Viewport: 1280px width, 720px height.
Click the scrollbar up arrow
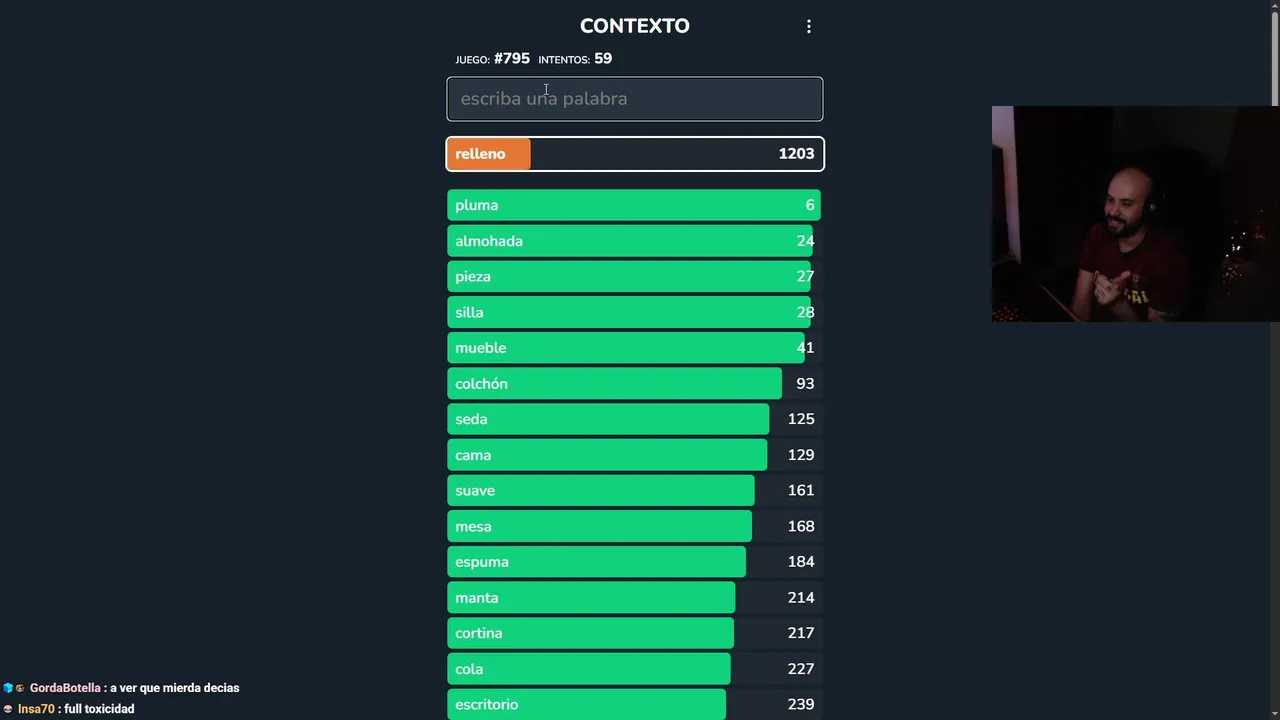click(1274, 6)
